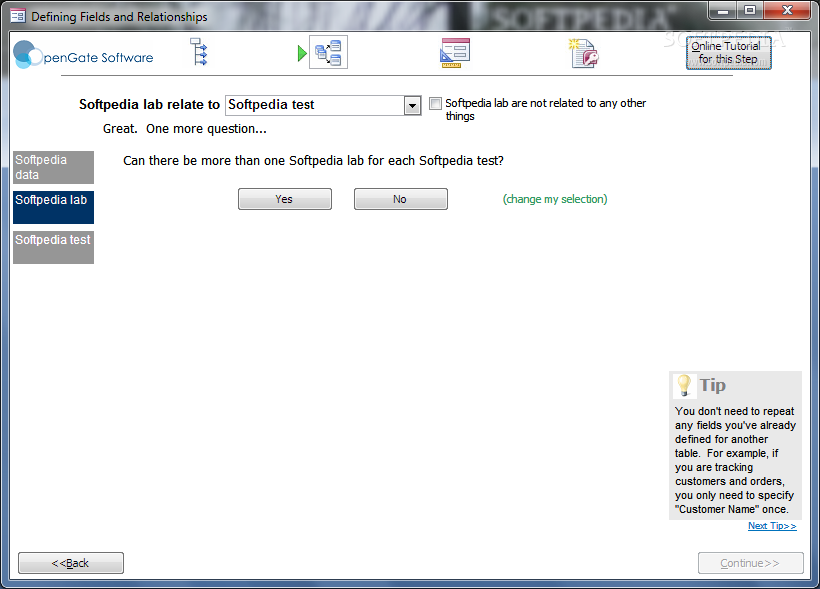820x589 pixels.
Task: Click the tables hierarchy step icon
Action: pyautogui.click(x=199, y=52)
